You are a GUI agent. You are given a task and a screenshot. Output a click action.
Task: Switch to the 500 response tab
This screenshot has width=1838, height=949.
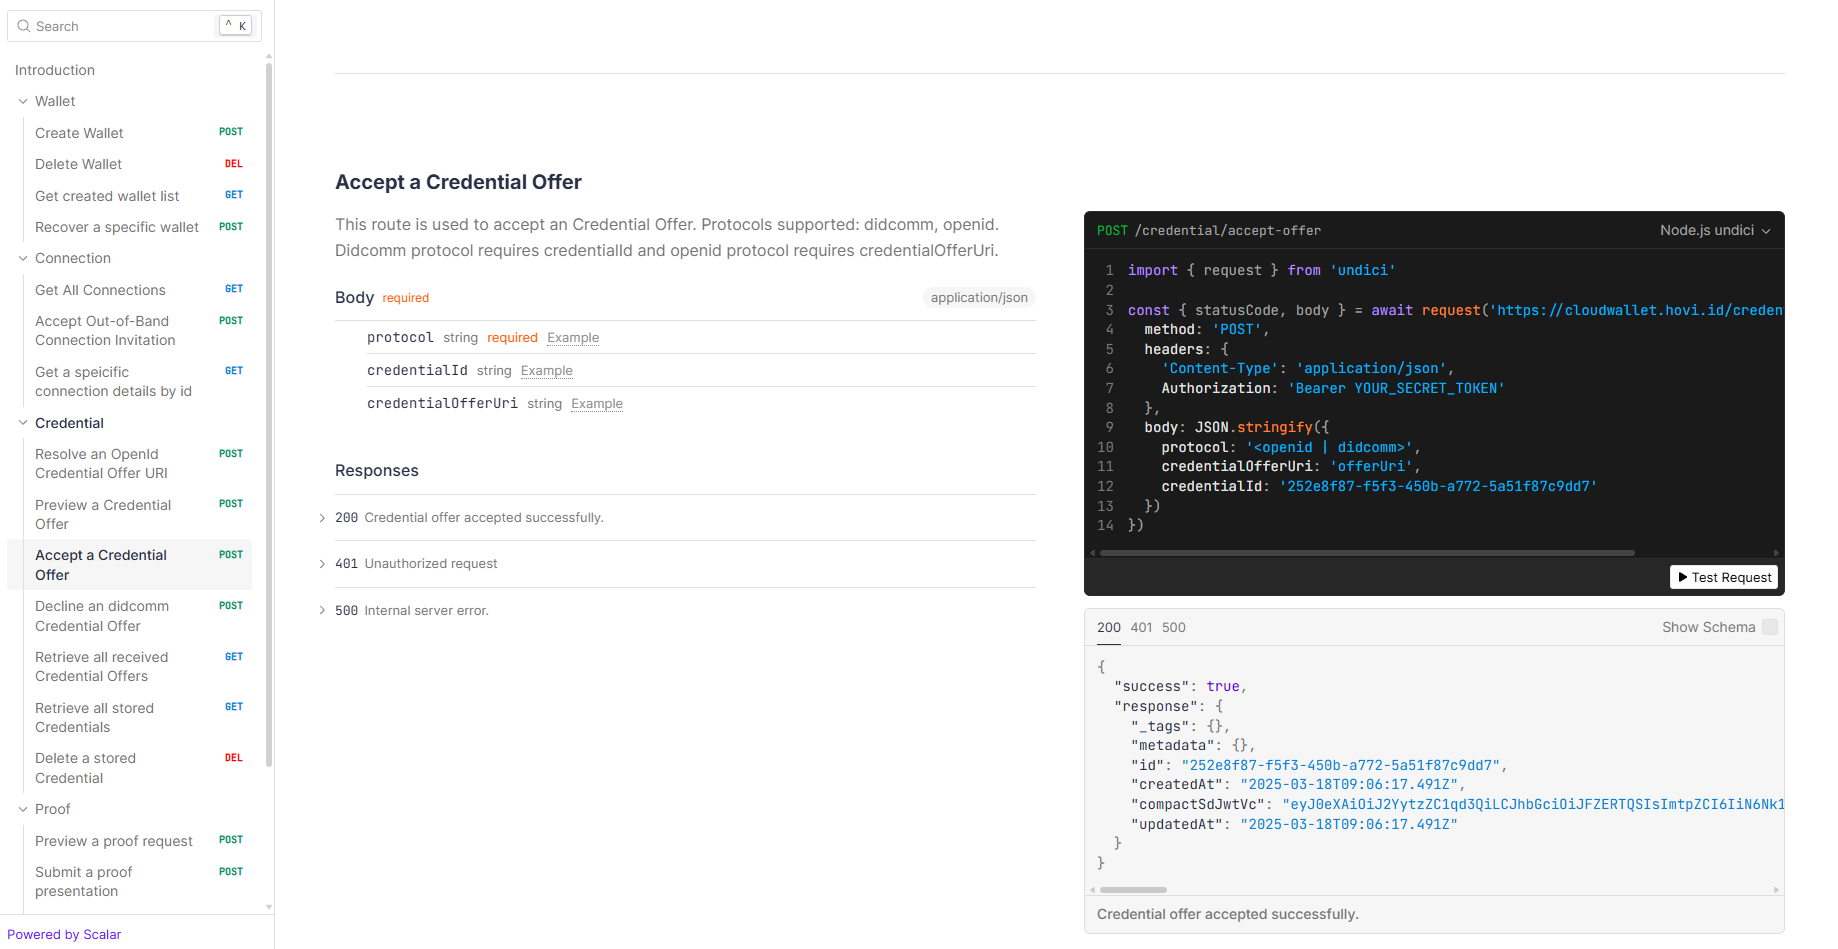tap(1173, 627)
